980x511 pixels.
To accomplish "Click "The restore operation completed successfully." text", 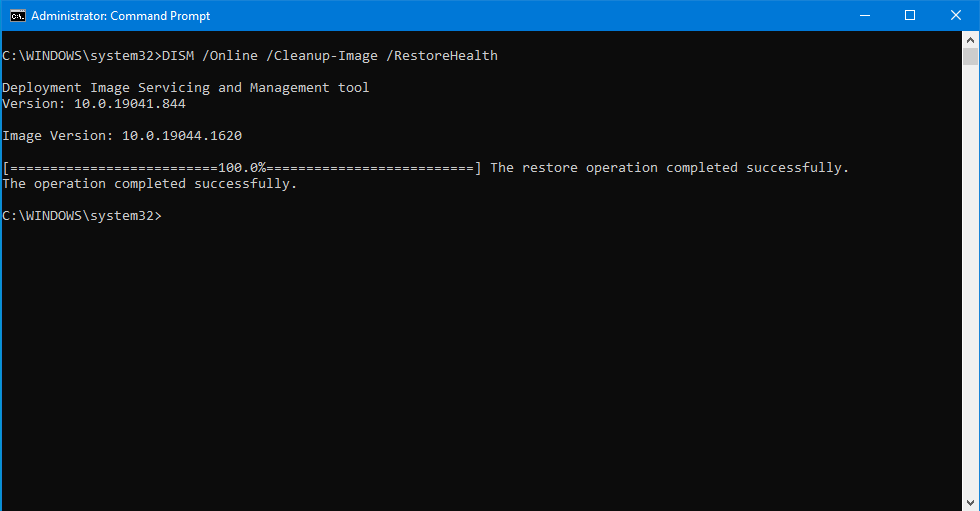I will (x=669, y=168).
